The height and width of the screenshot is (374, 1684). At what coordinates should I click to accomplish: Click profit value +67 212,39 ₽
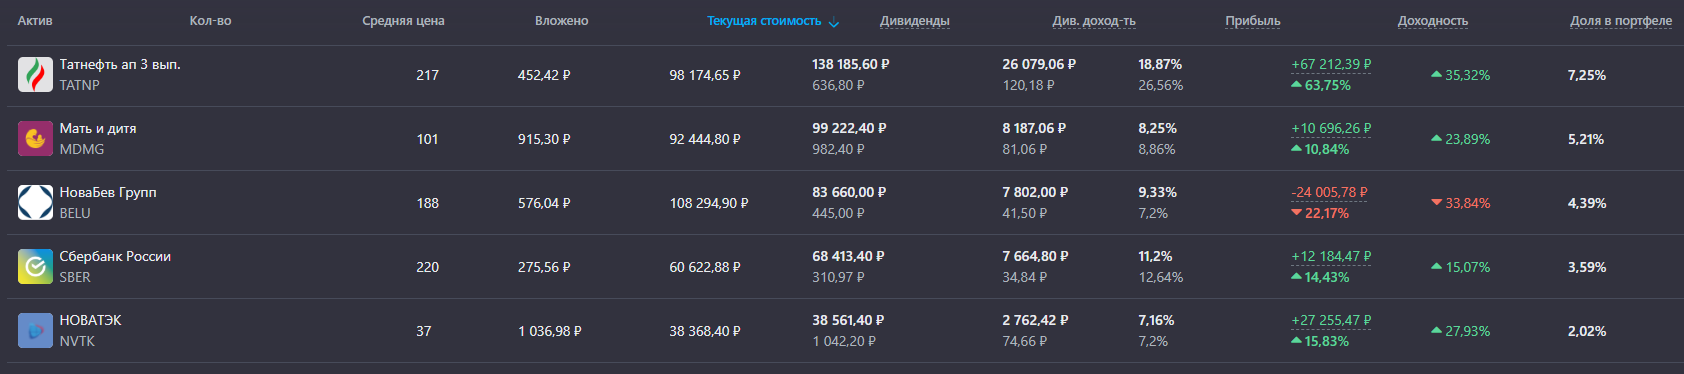click(1331, 65)
